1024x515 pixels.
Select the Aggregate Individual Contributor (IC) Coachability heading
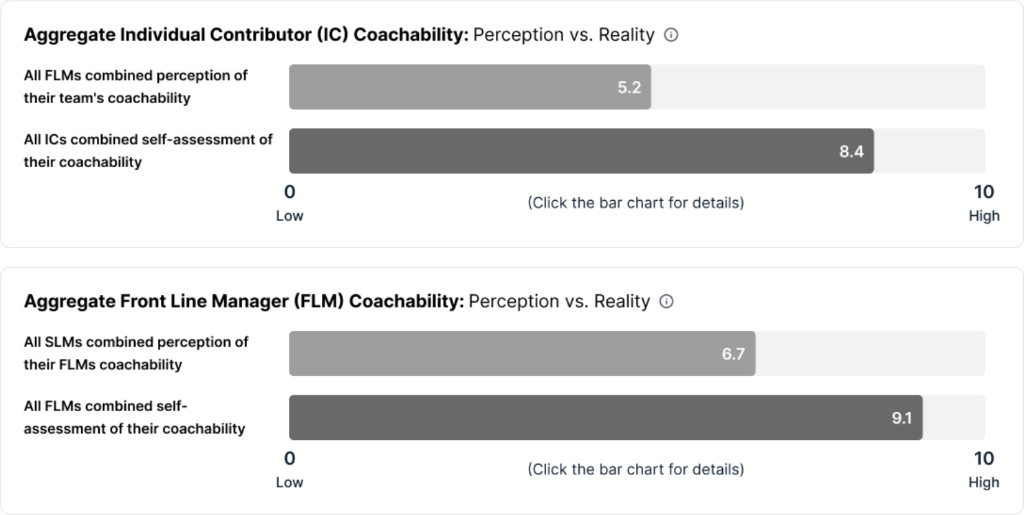point(246,35)
